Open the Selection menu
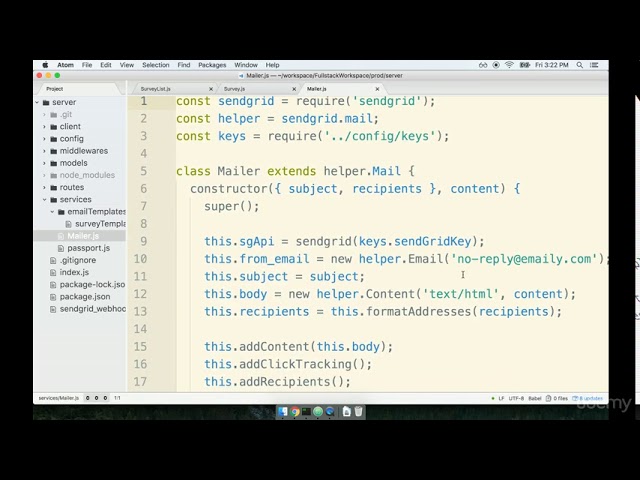640x480 pixels. [x=156, y=65]
